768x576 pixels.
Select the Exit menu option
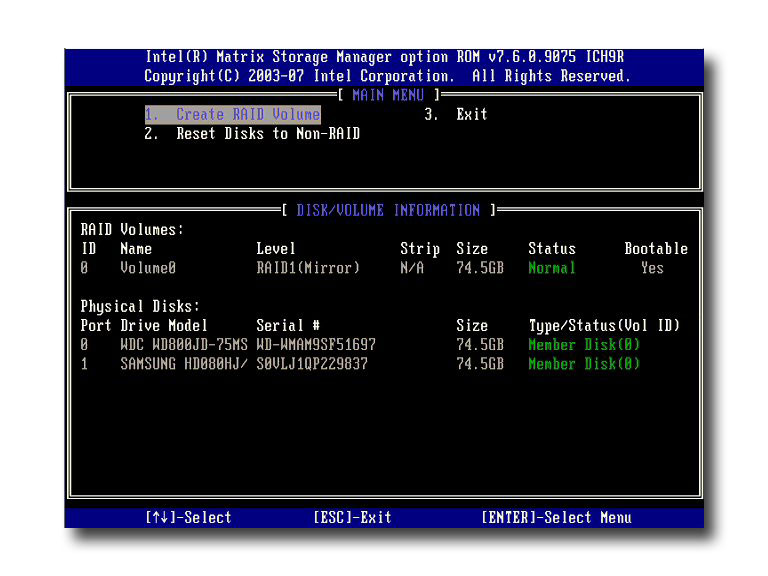pyautogui.click(x=456, y=114)
